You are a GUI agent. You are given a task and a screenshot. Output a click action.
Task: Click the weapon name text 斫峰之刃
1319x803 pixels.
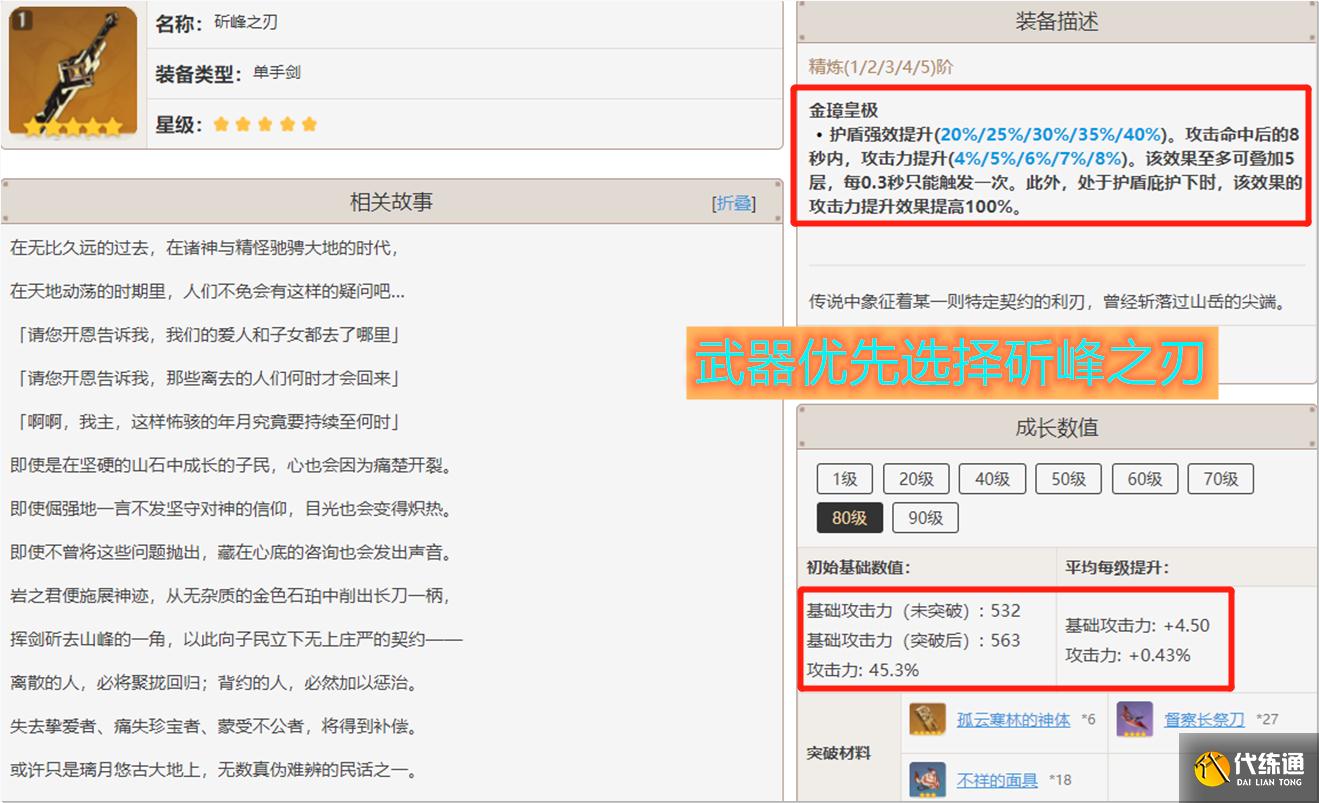(x=246, y=23)
